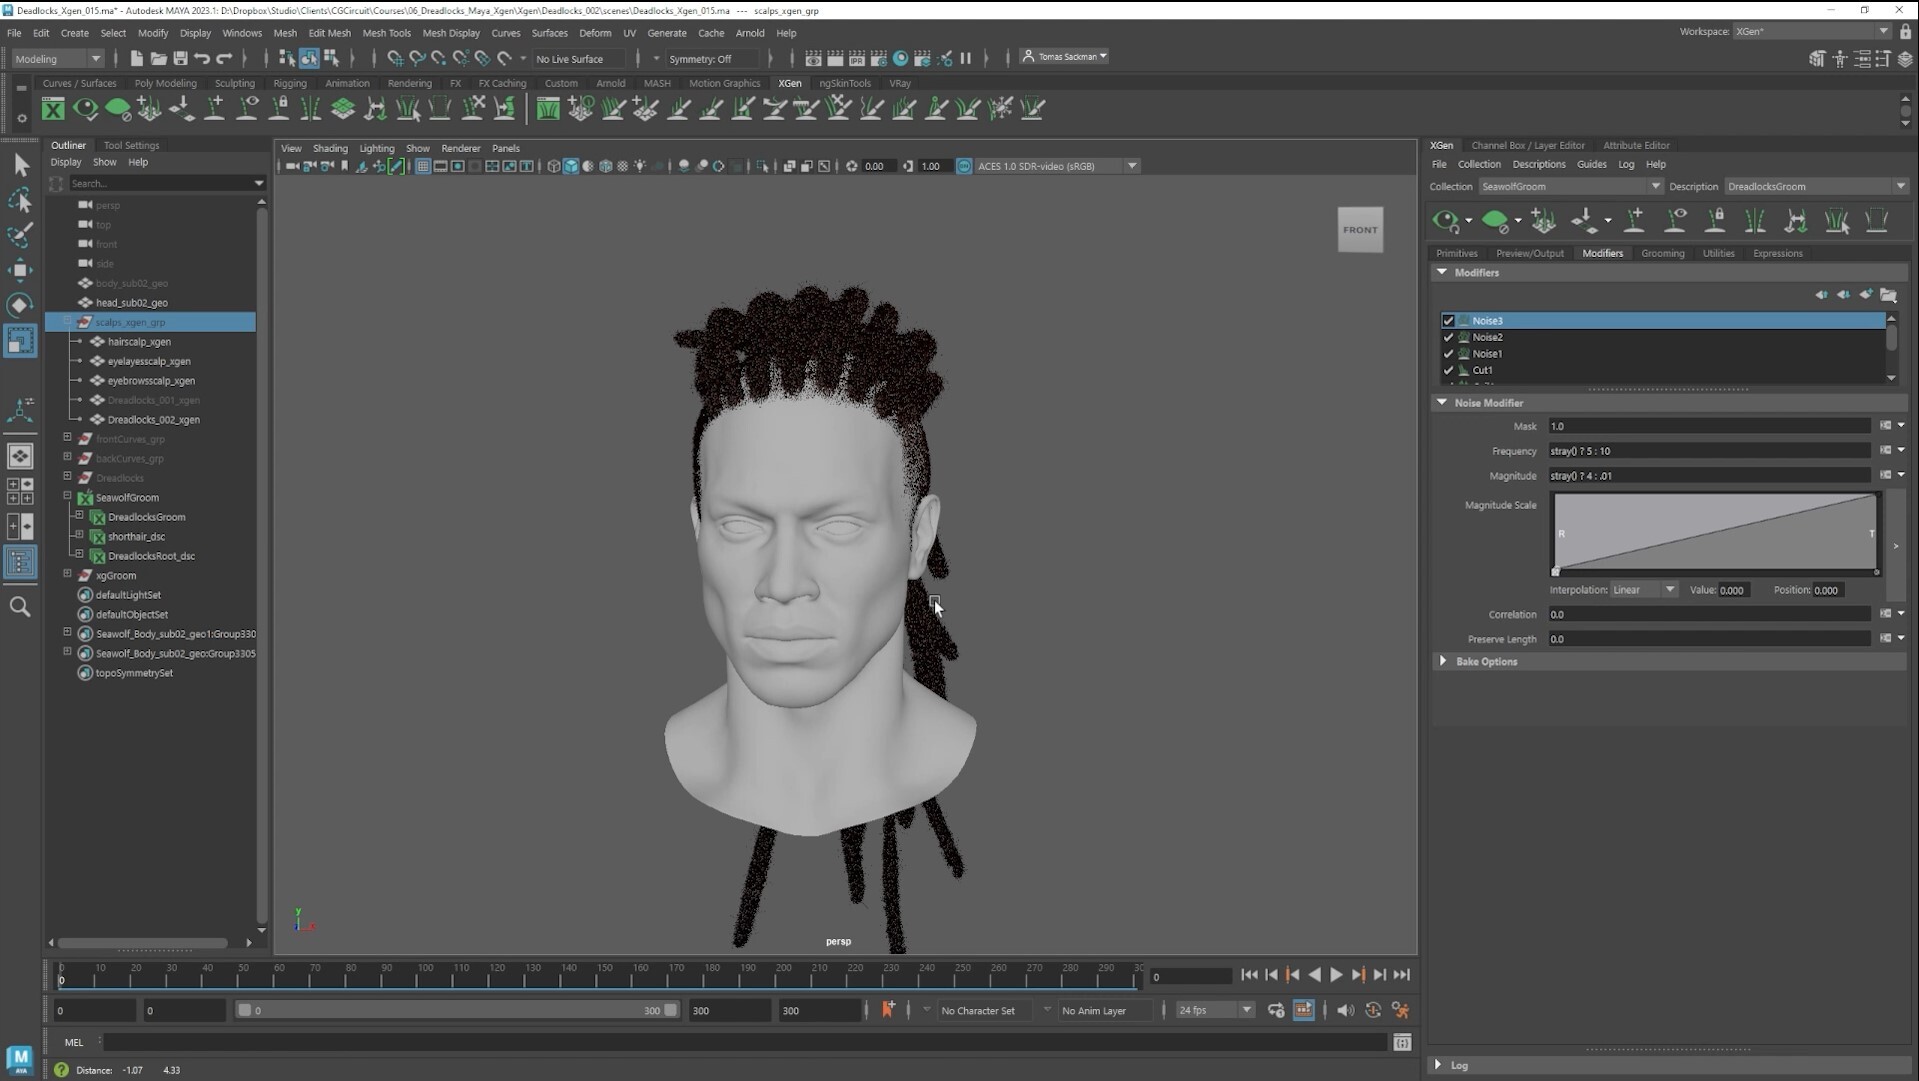The height and width of the screenshot is (1081, 1919).
Task: Open the SeawolfGroom Collection dropdown
Action: tap(1655, 186)
